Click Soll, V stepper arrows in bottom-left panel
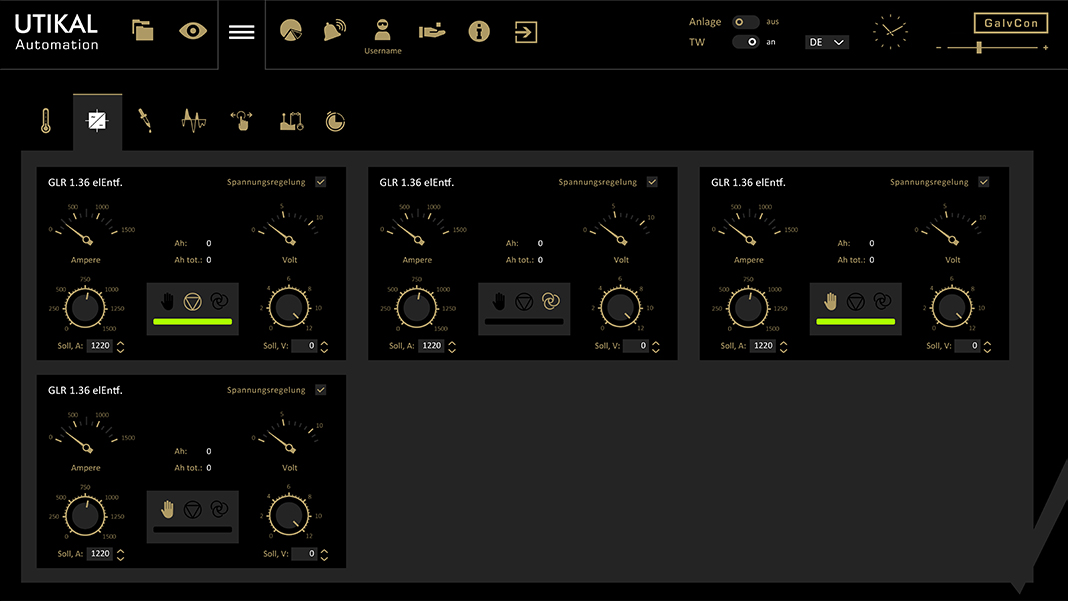Screen dimensions: 1068x601 point(324,554)
